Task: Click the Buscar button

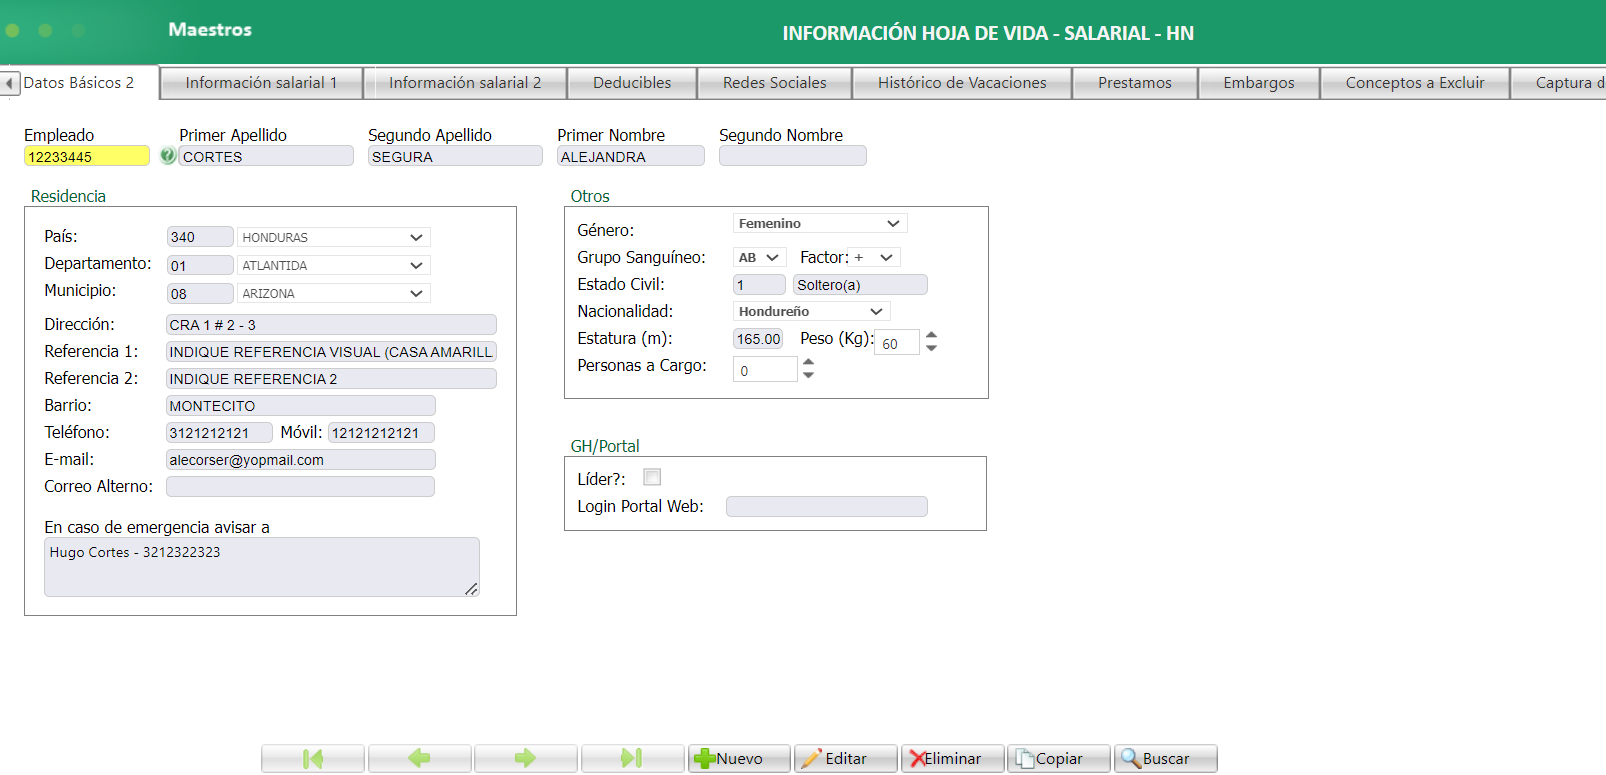Action: point(1165,759)
